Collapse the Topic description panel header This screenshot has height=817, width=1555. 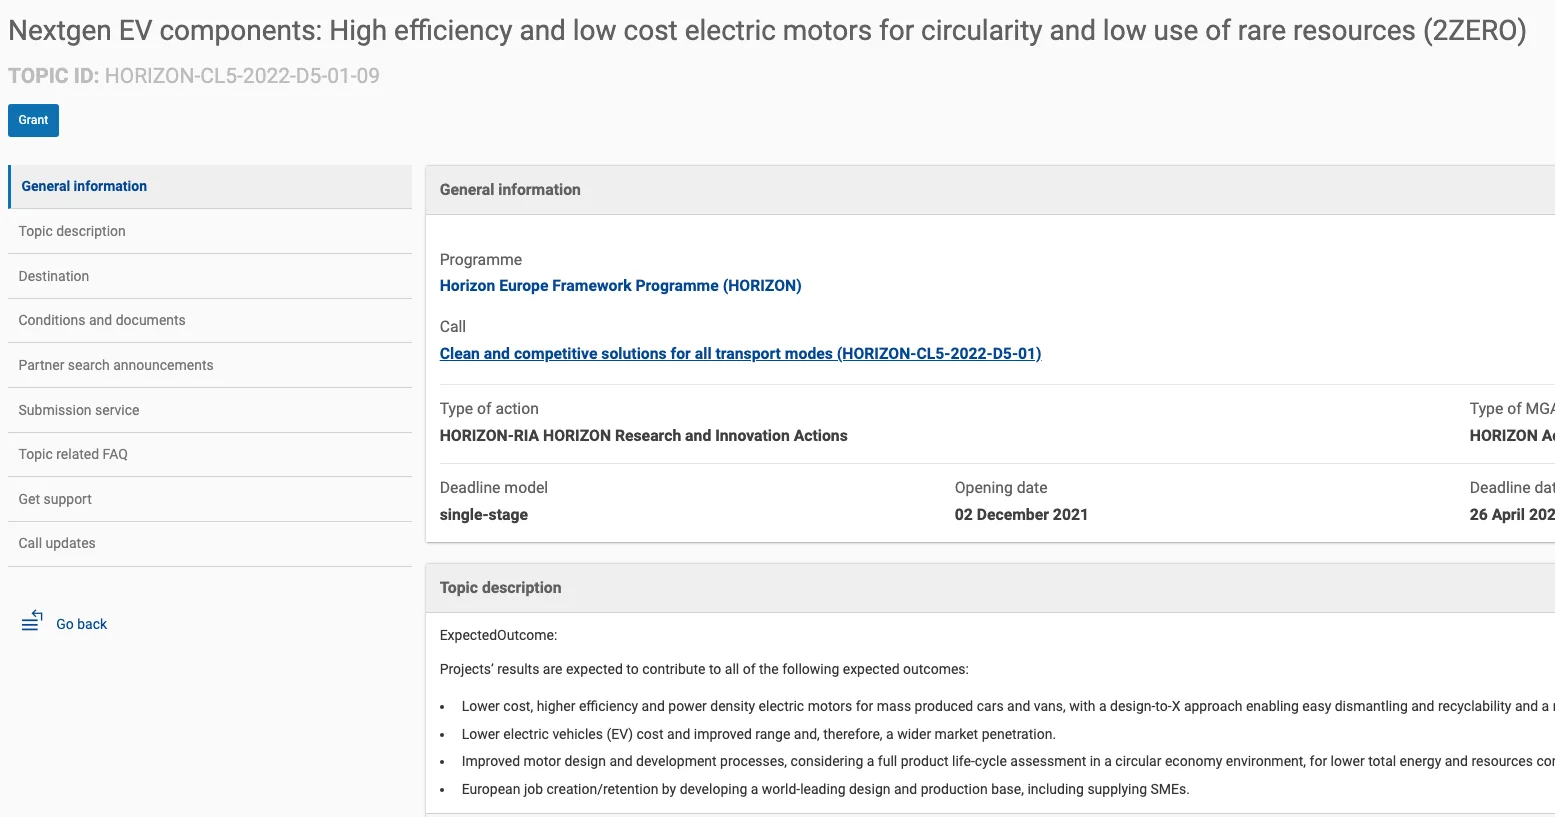[x=500, y=588]
